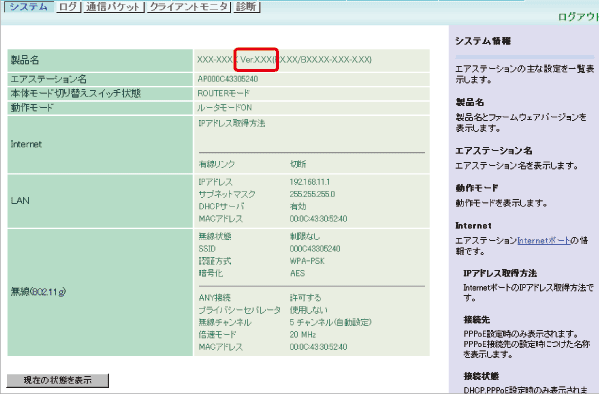
Task: Go to the 診断 tab
Action: [246, 6]
